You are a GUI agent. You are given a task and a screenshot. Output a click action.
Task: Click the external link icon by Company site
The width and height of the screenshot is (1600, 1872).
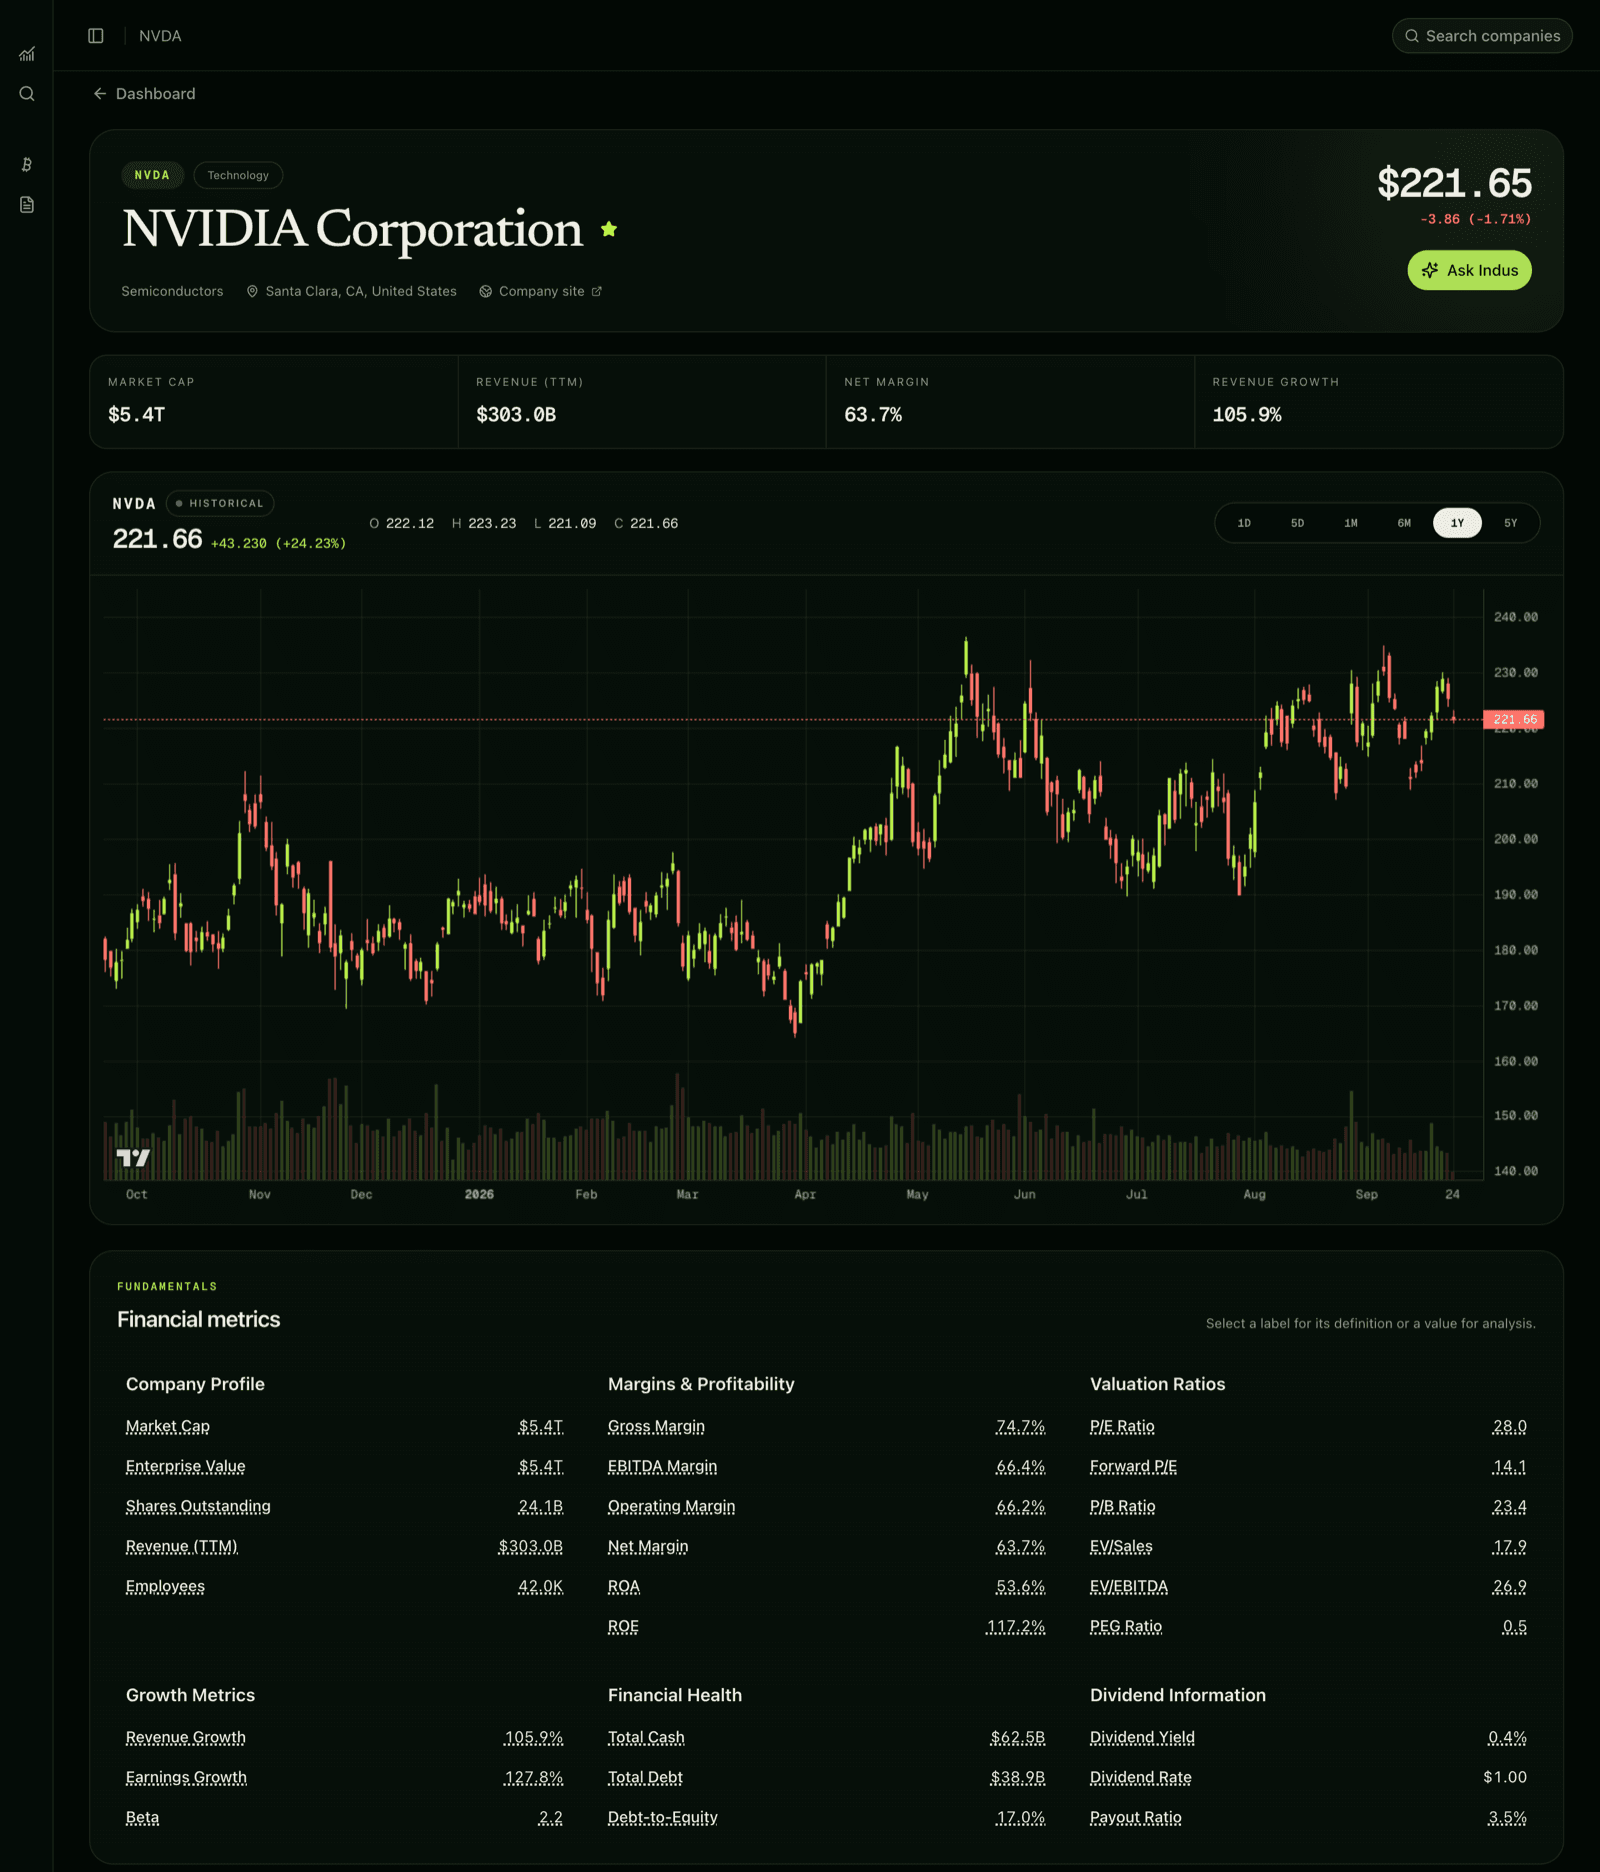[x=597, y=292]
